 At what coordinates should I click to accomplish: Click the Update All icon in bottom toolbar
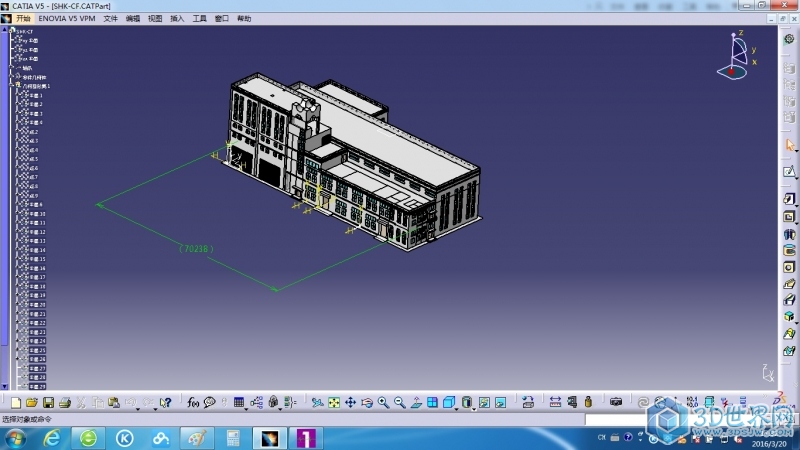tap(643, 403)
